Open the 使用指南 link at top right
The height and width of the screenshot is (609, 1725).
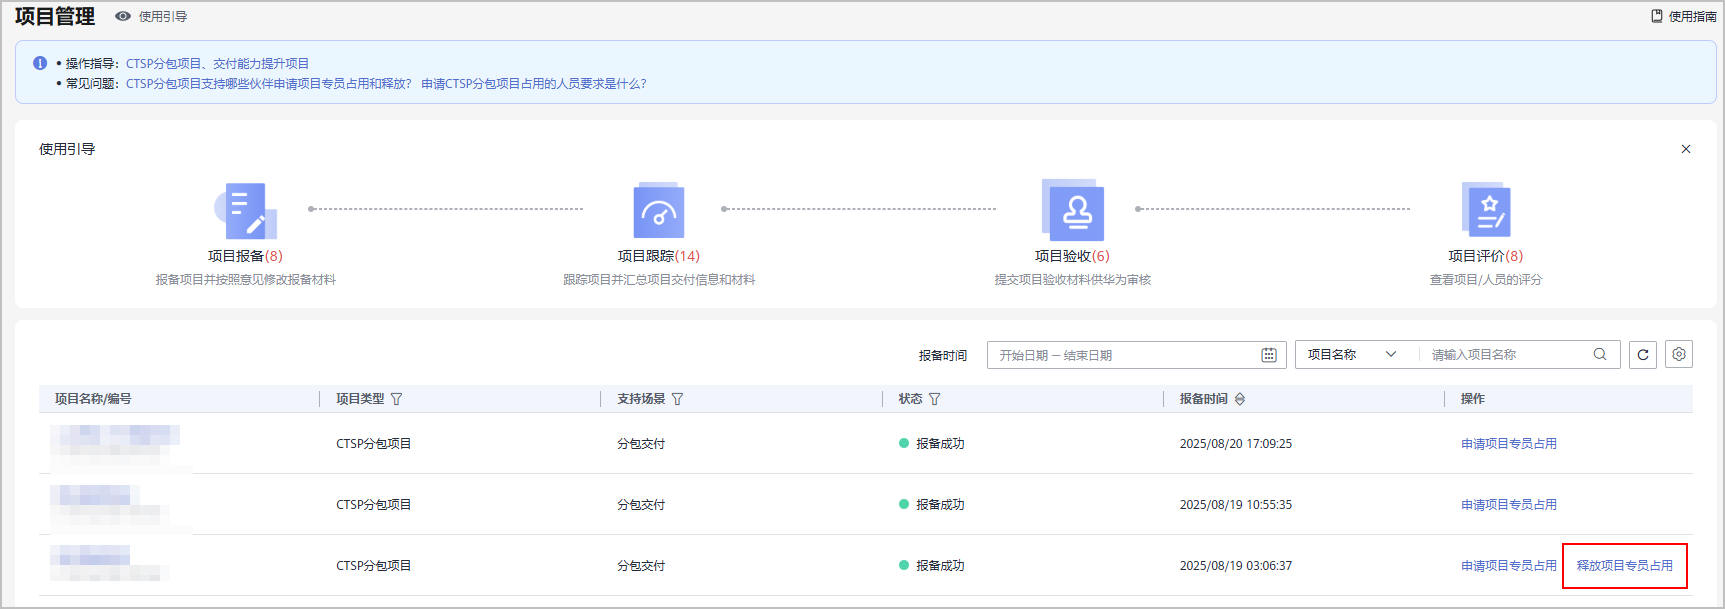pos(1684,16)
